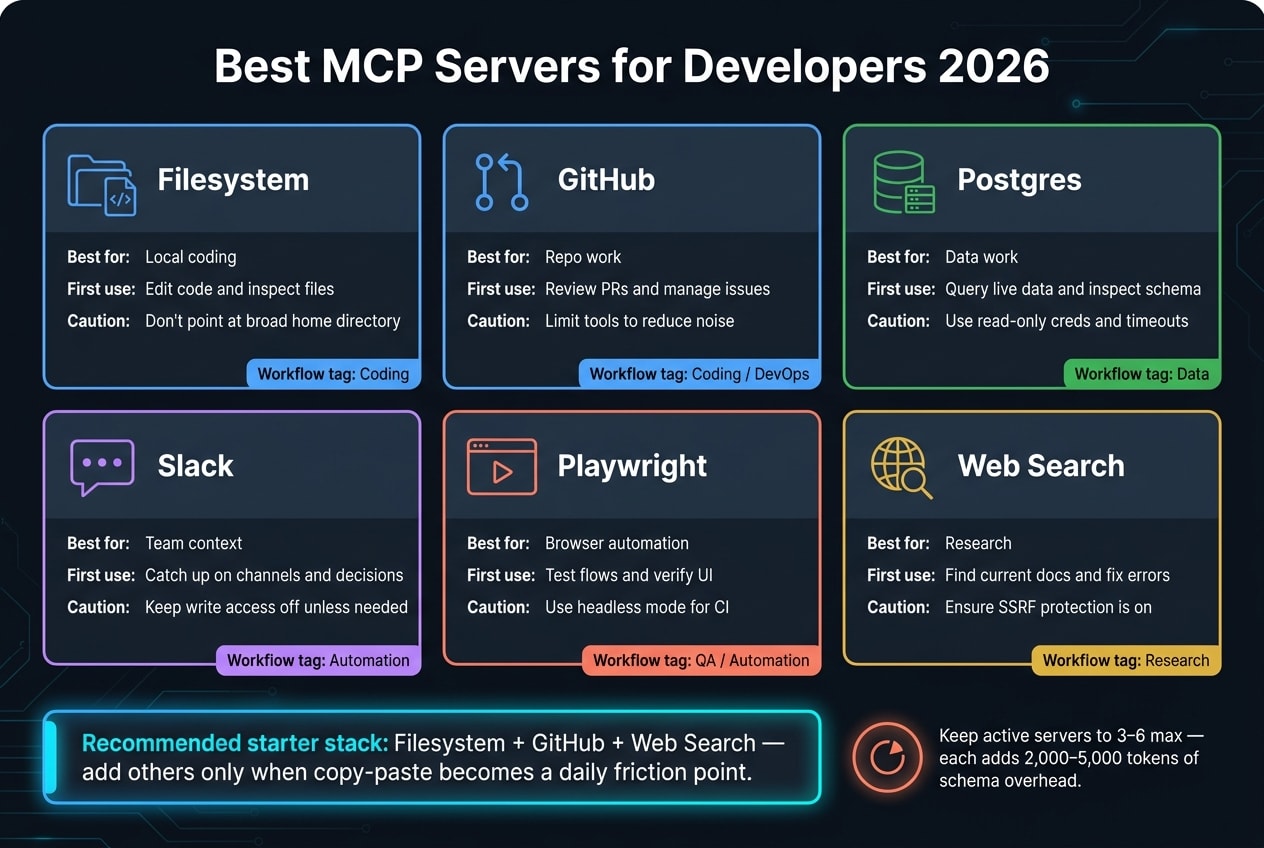Viewport: 1264px width, 848px height.
Task: Click the Best for label in Filesystem card
Action: (98, 257)
